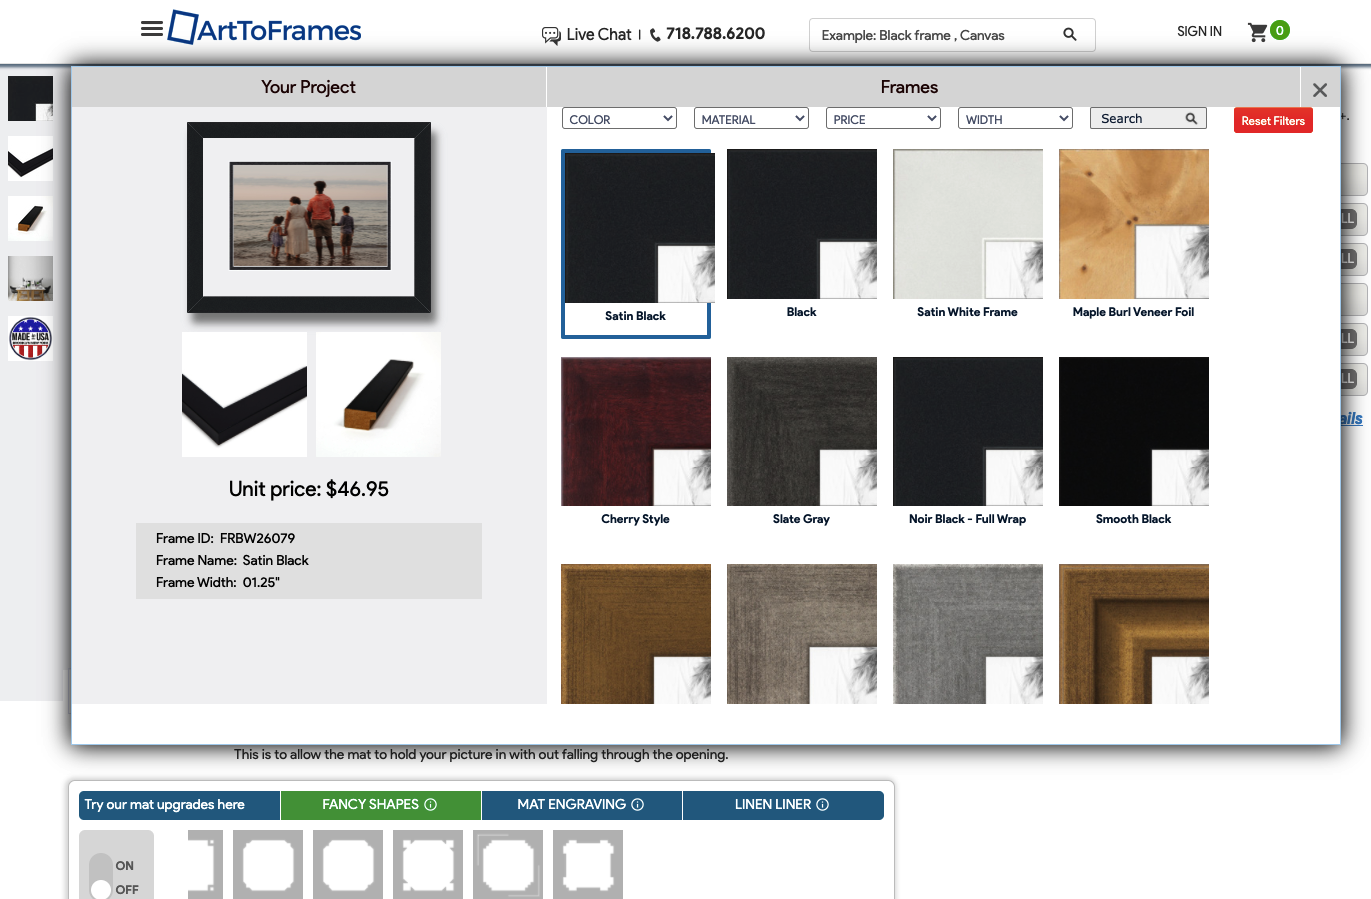Viewport: 1371px width, 899px height.
Task: Expand the COLOR filter dropdown
Action: point(620,119)
